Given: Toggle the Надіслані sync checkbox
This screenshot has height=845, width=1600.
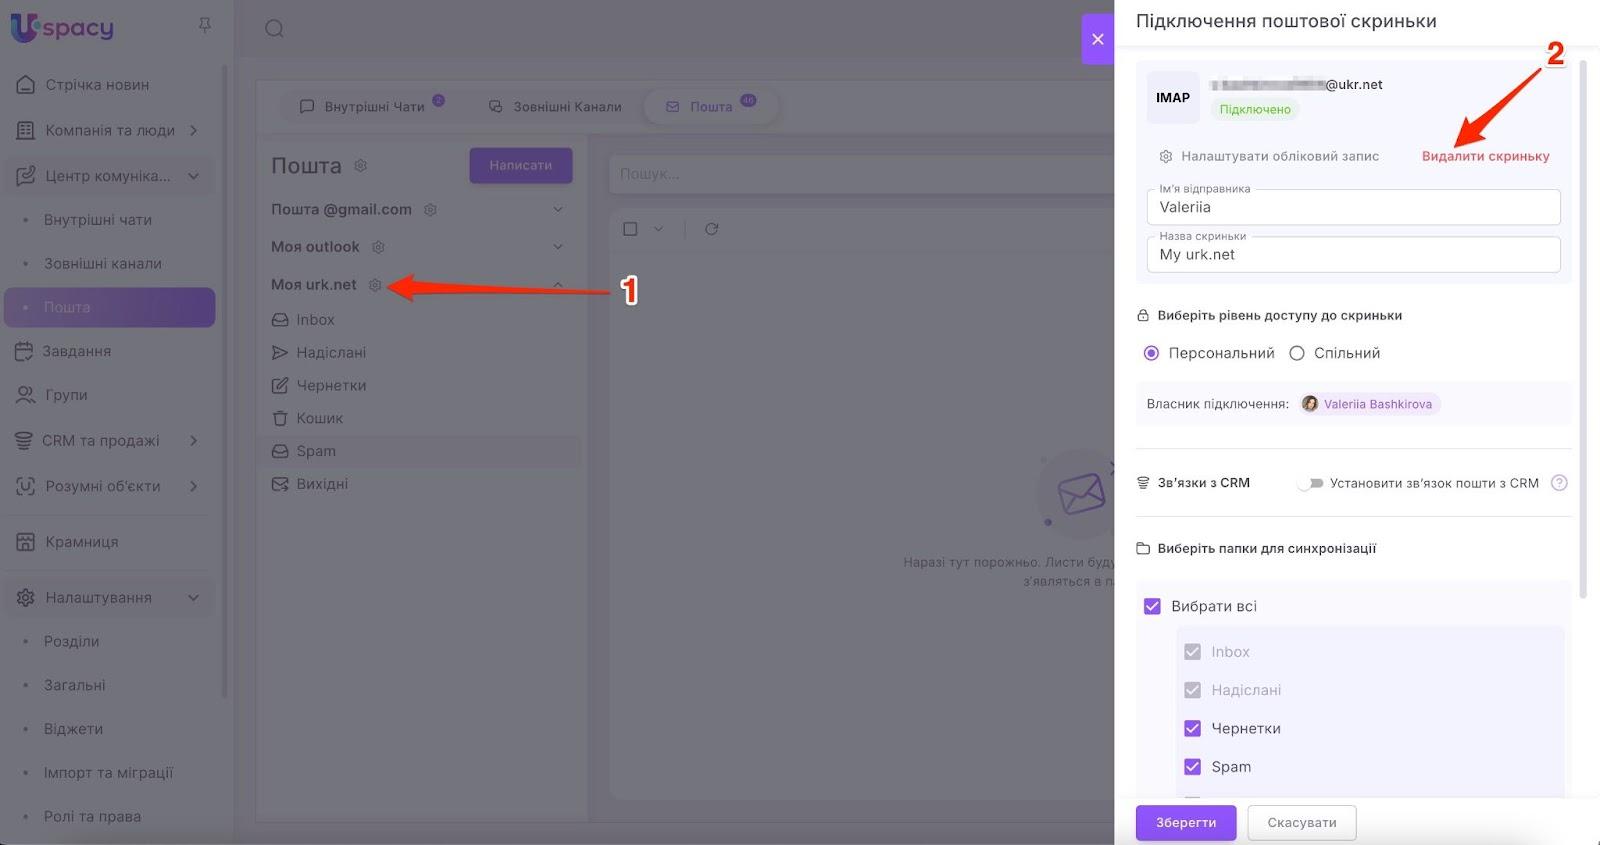Looking at the screenshot, I should pyautogui.click(x=1192, y=690).
